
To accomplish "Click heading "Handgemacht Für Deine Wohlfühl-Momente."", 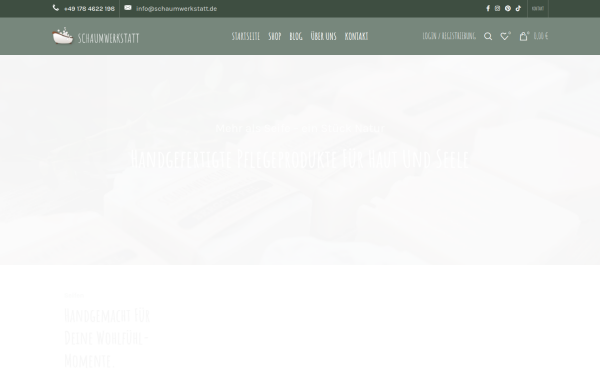I will [107, 338].
